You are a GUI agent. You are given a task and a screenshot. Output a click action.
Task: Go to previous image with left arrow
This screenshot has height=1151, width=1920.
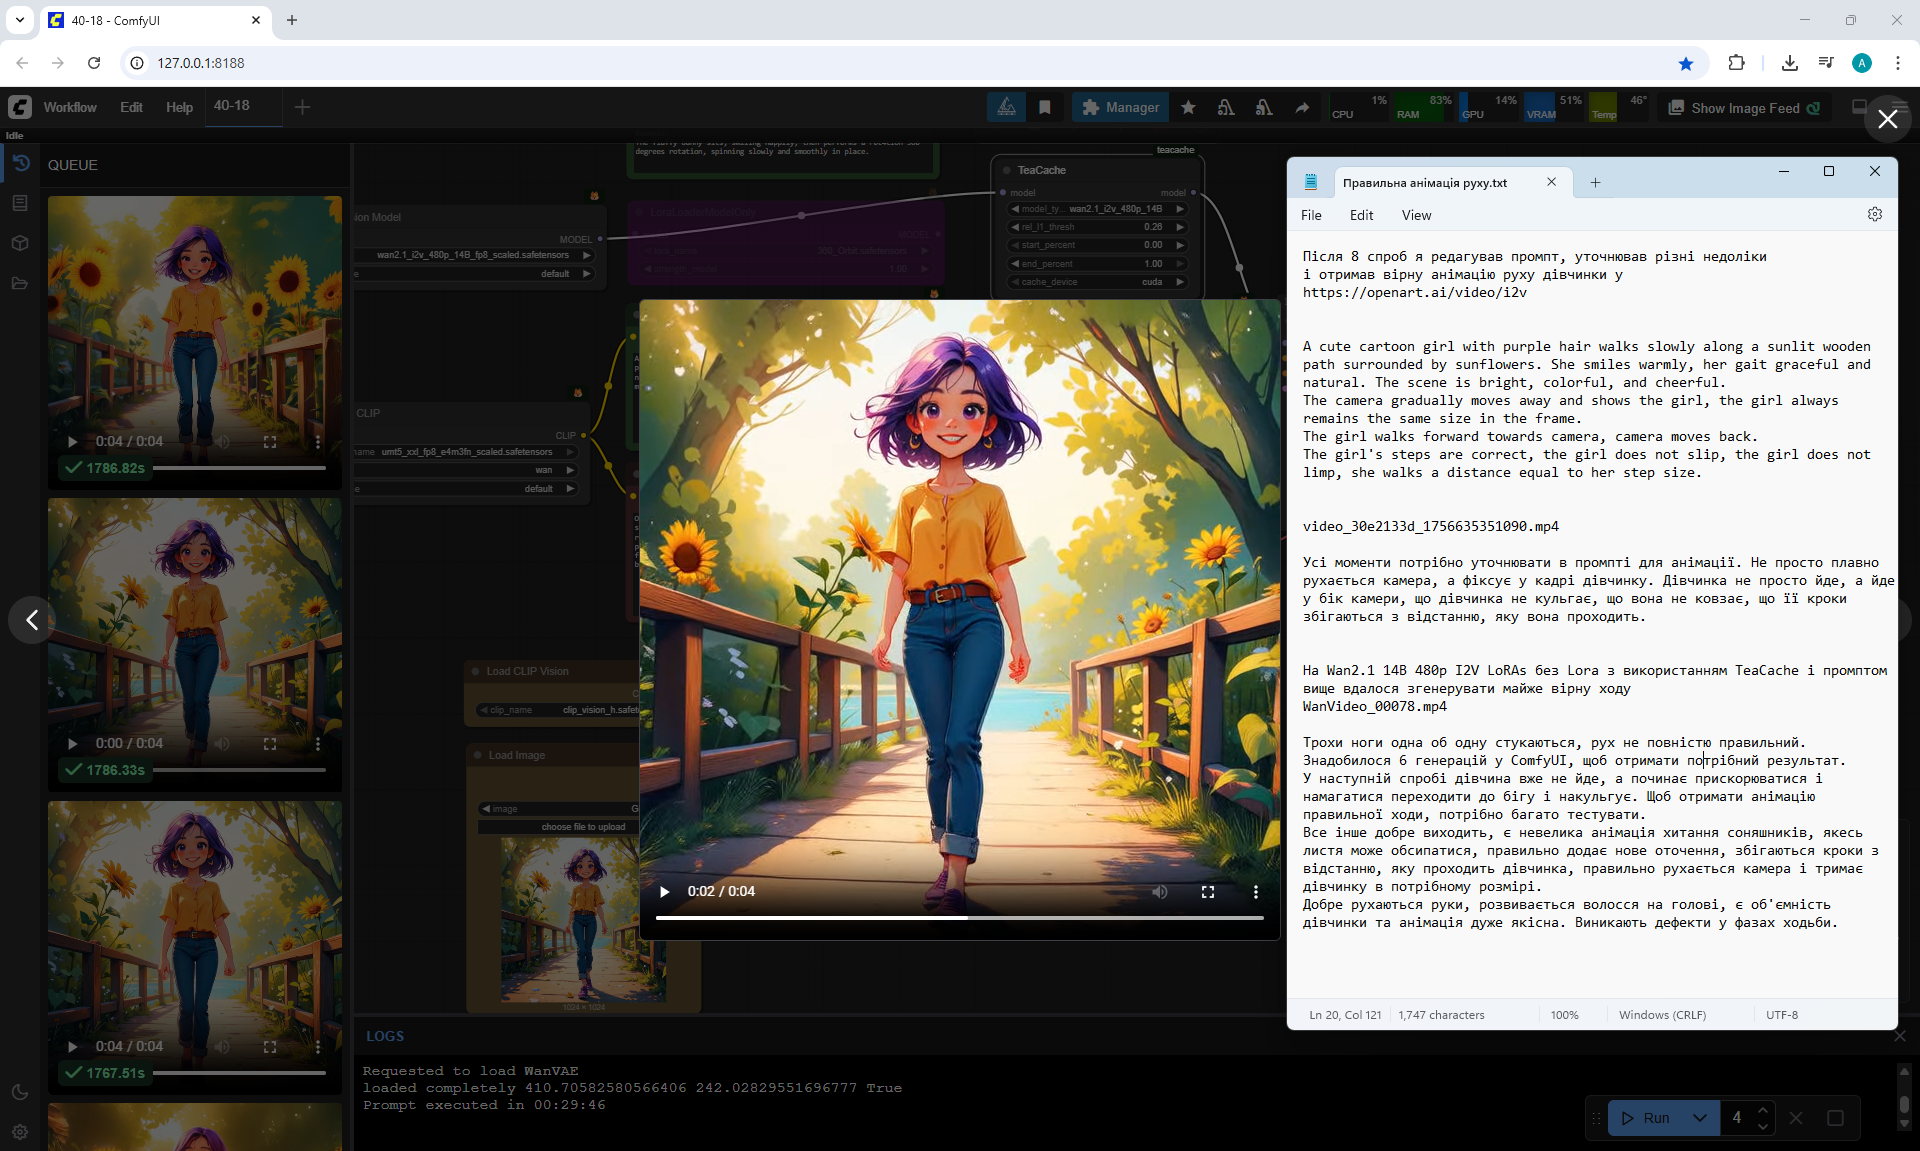(x=32, y=620)
